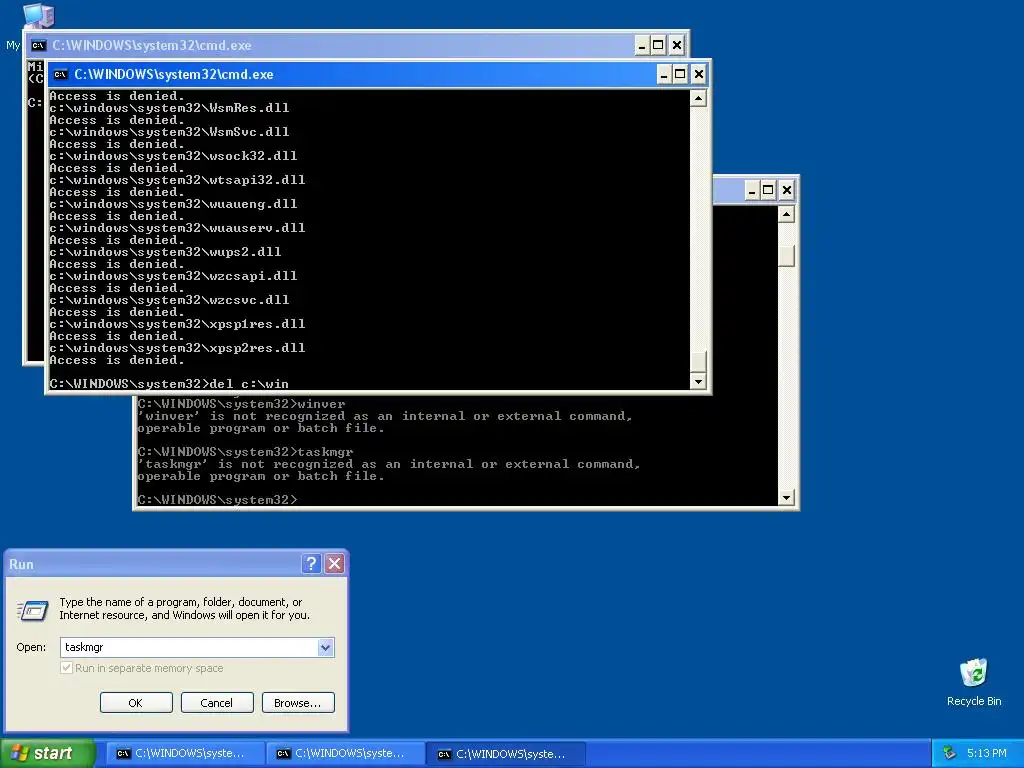
Task: Click Browse... in the Run dialog
Action: (298, 703)
